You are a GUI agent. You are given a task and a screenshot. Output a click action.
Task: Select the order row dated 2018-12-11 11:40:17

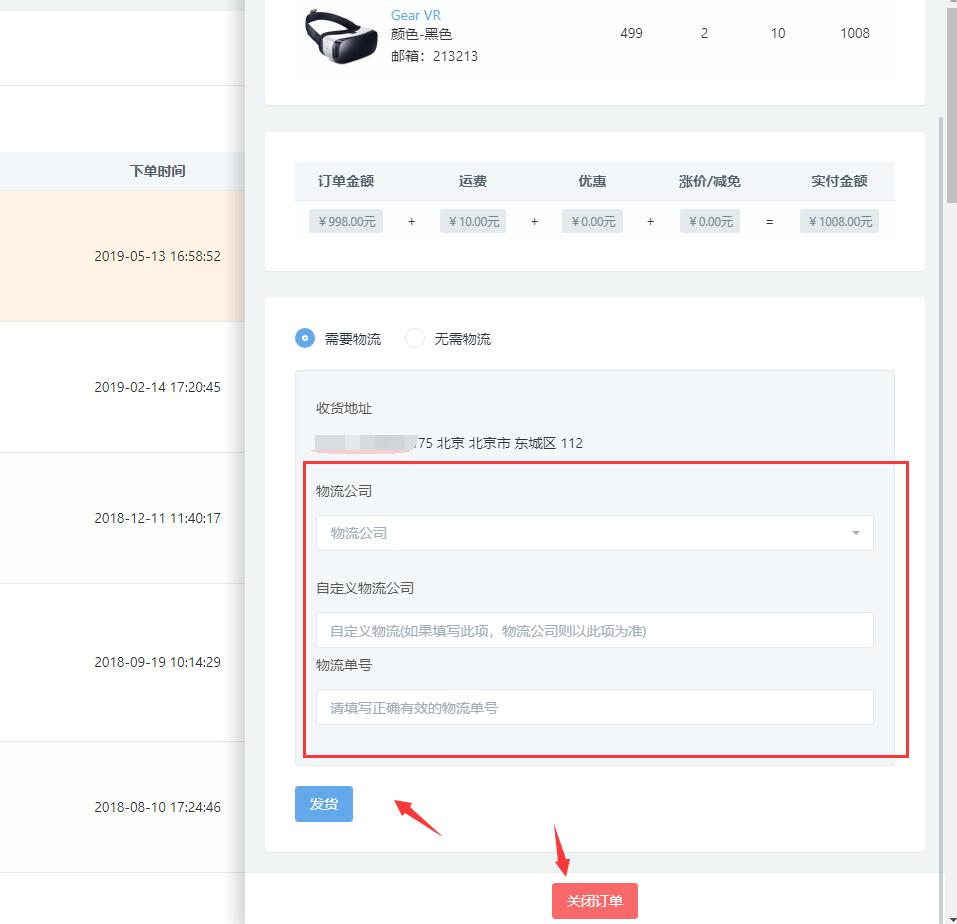pyautogui.click(x=122, y=518)
